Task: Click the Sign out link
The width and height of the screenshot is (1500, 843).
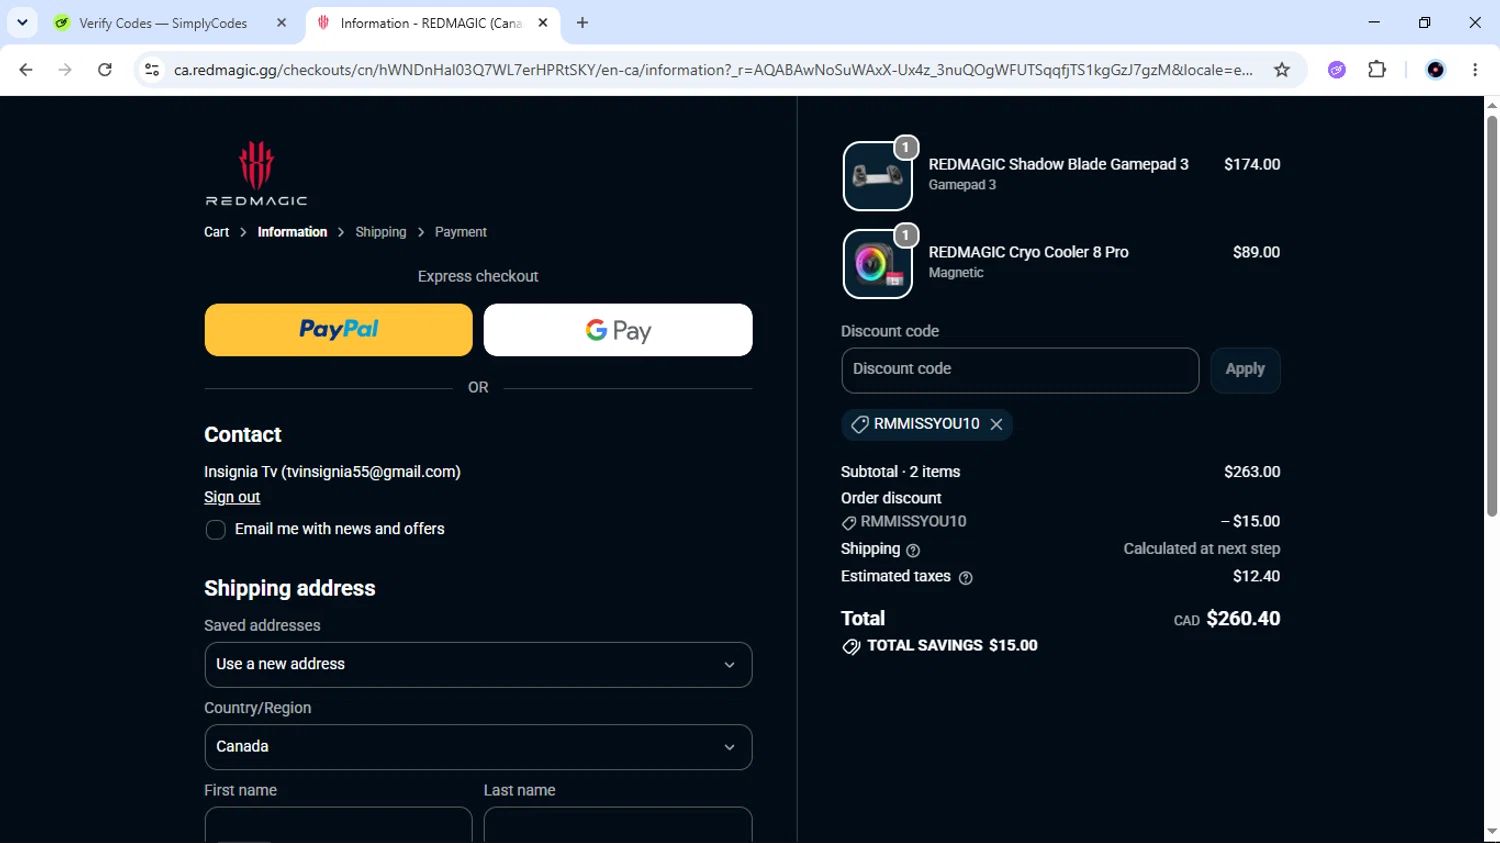Action: coord(232,497)
